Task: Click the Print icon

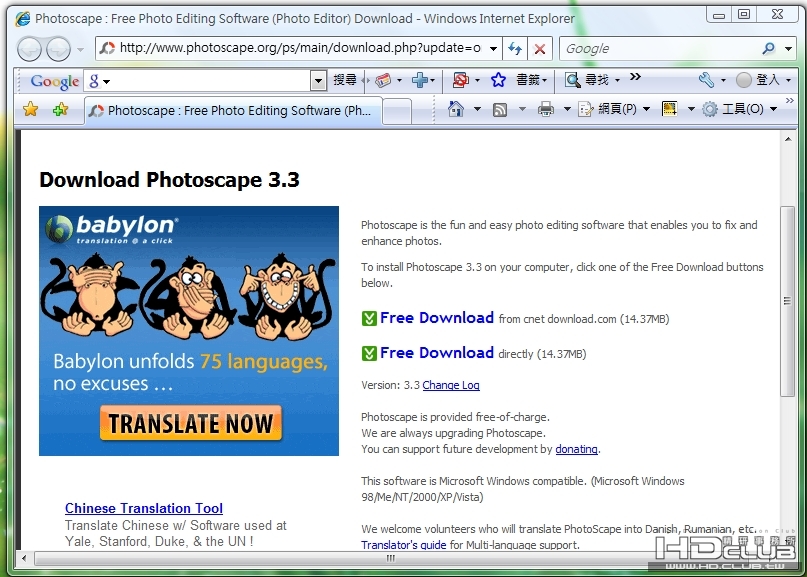Action: pyautogui.click(x=546, y=109)
